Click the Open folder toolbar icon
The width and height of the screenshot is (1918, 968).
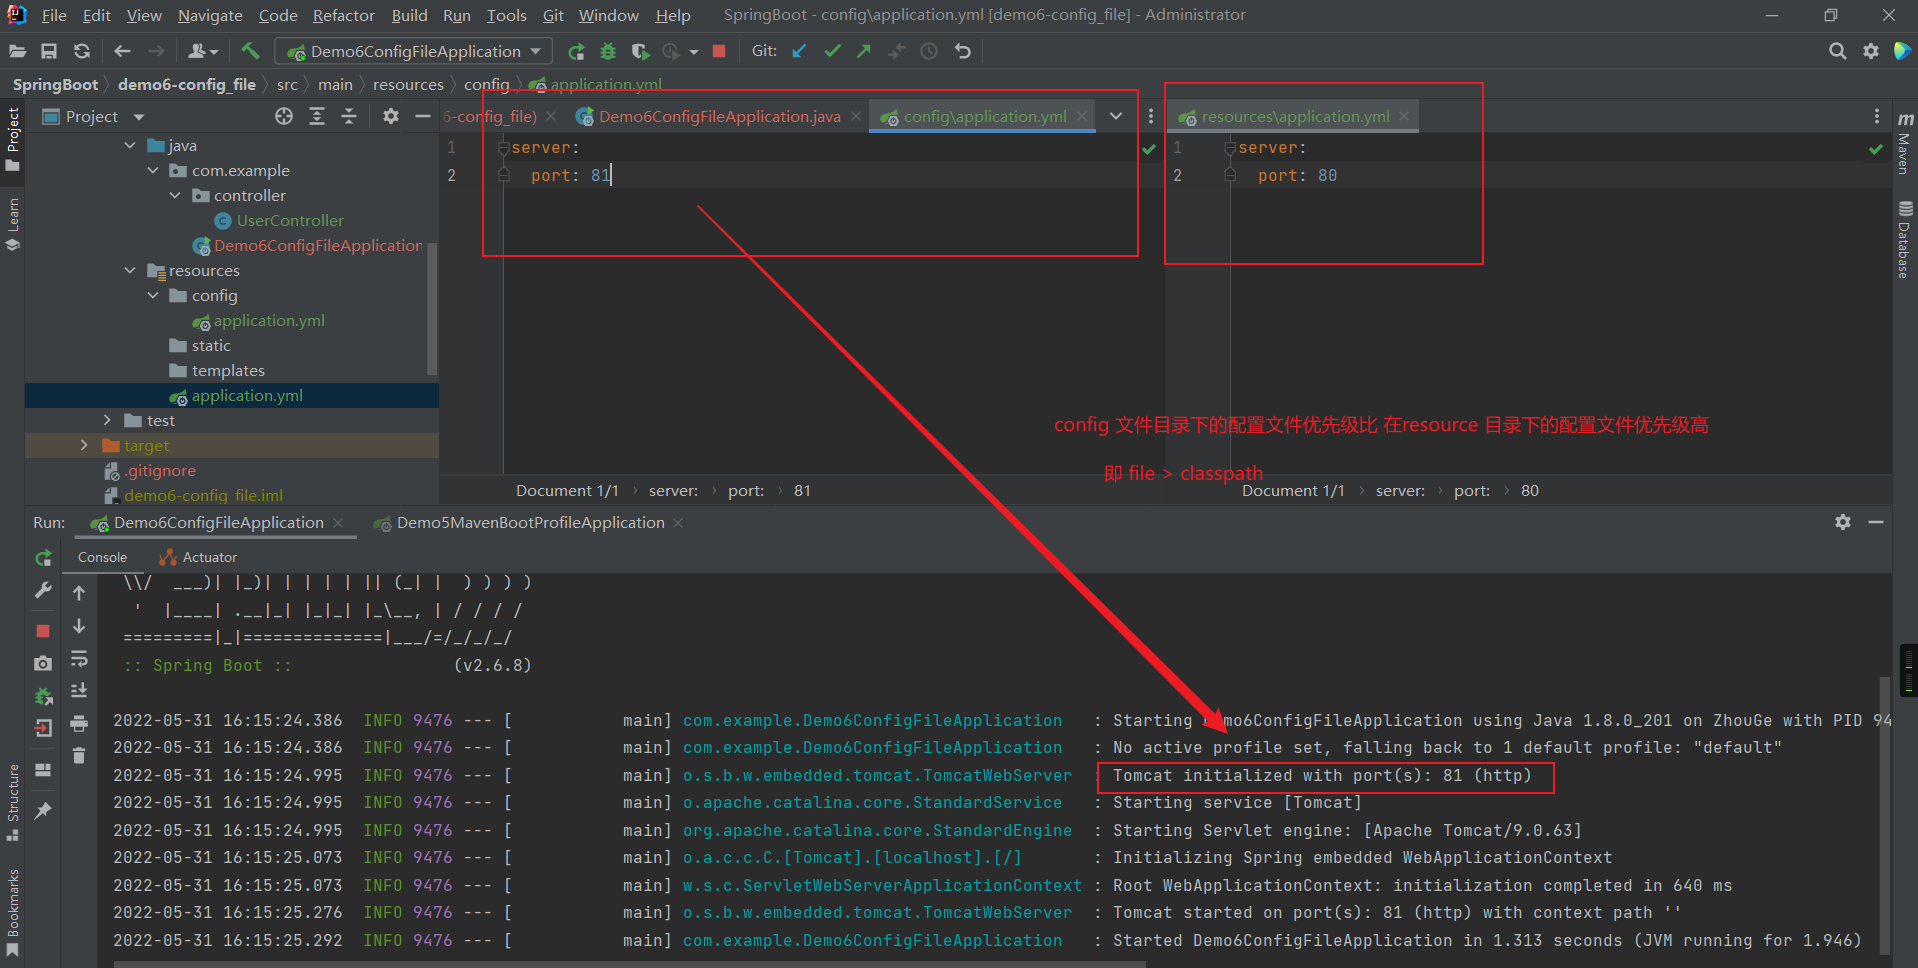click(17, 51)
